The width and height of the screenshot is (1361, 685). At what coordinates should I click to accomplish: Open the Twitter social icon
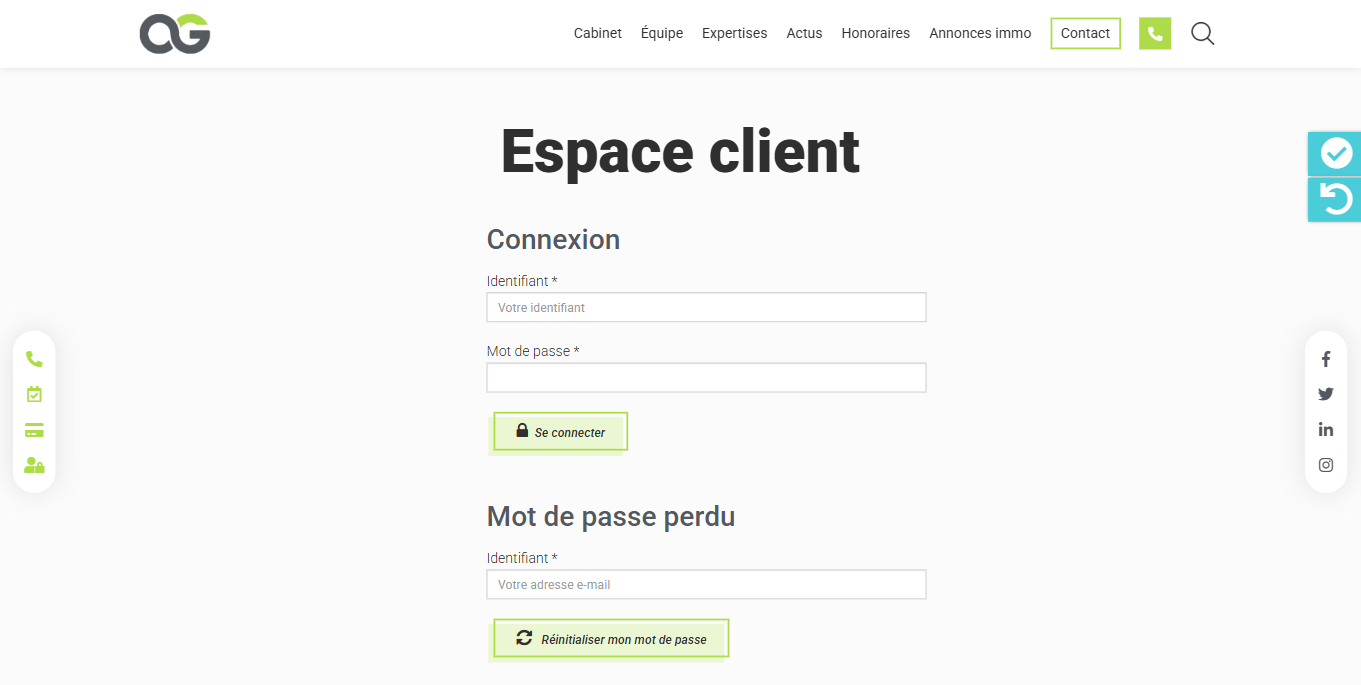click(x=1326, y=394)
